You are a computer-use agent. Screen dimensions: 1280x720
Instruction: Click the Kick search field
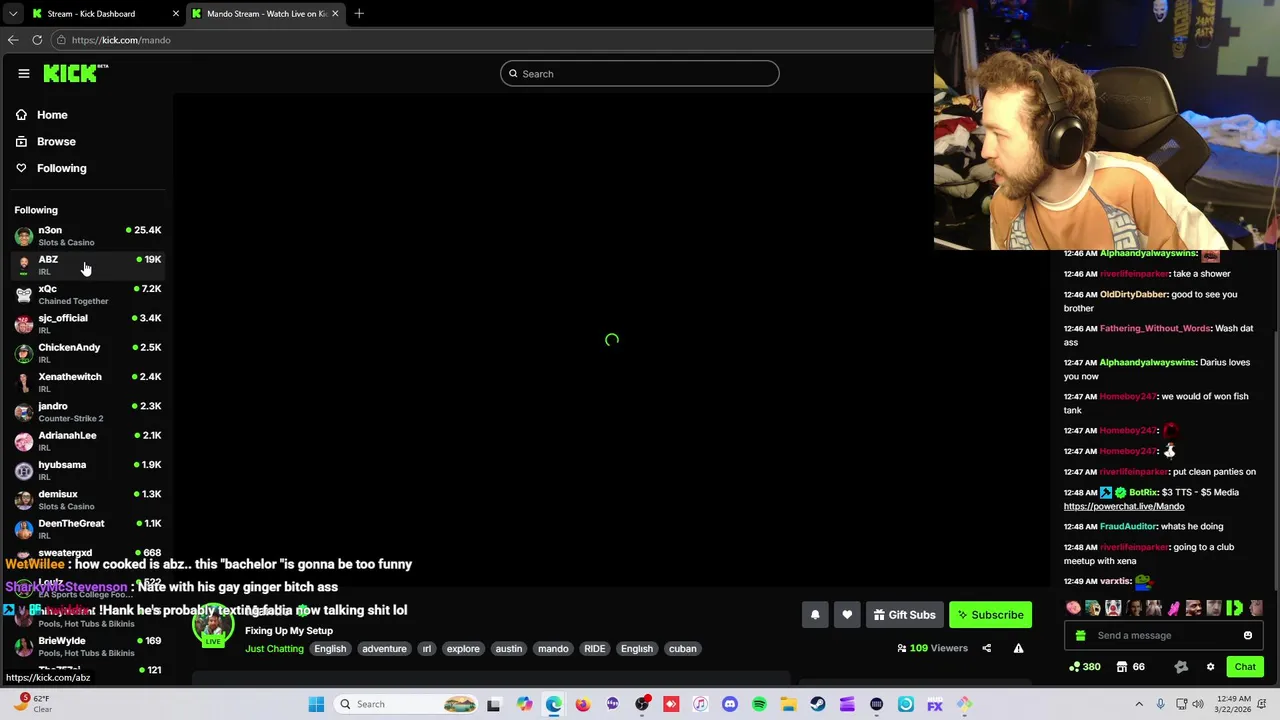[640, 74]
